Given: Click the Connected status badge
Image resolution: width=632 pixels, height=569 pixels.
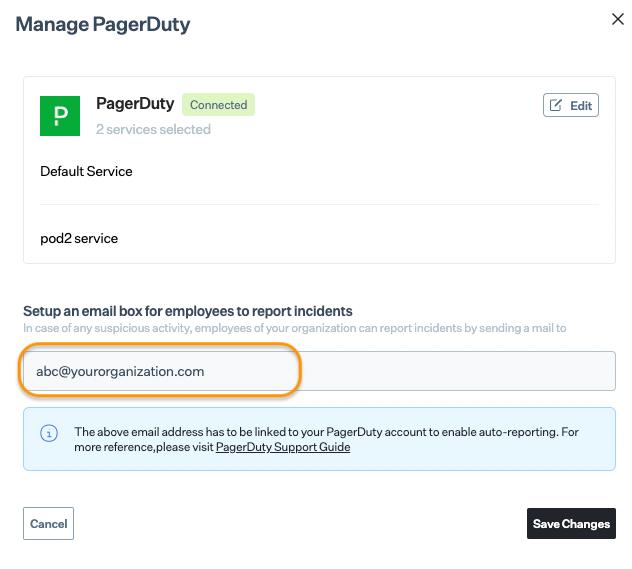Looking at the screenshot, I should click(x=218, y=105).
